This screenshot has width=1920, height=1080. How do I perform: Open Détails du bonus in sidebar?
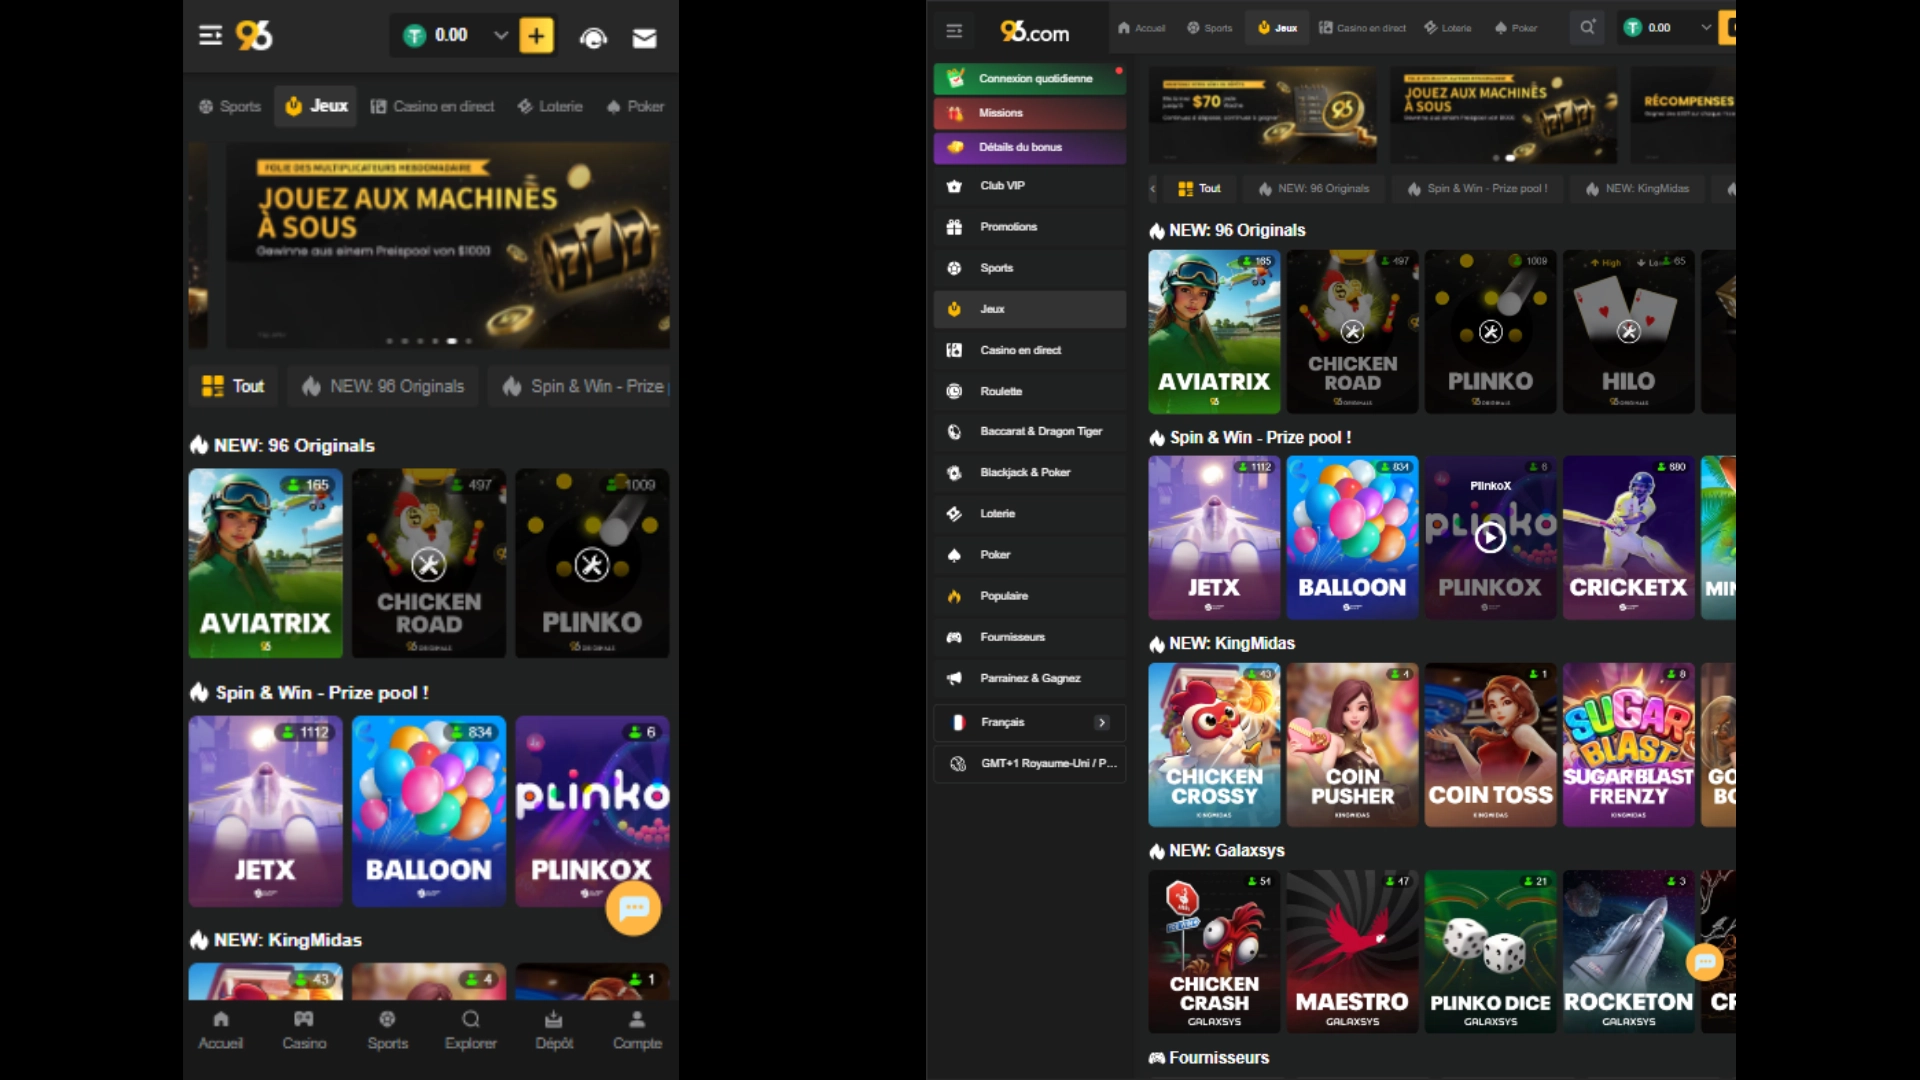point(1030,147)
